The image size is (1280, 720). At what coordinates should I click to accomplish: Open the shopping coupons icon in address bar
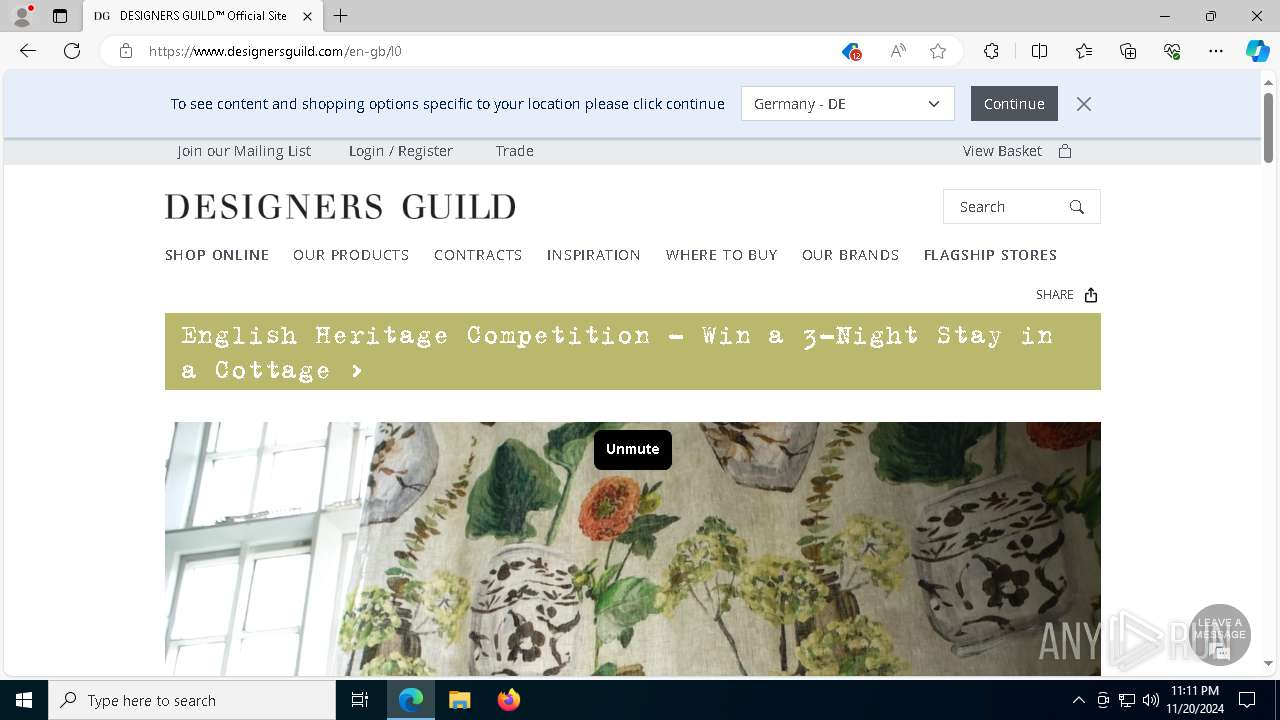(851, 51)
